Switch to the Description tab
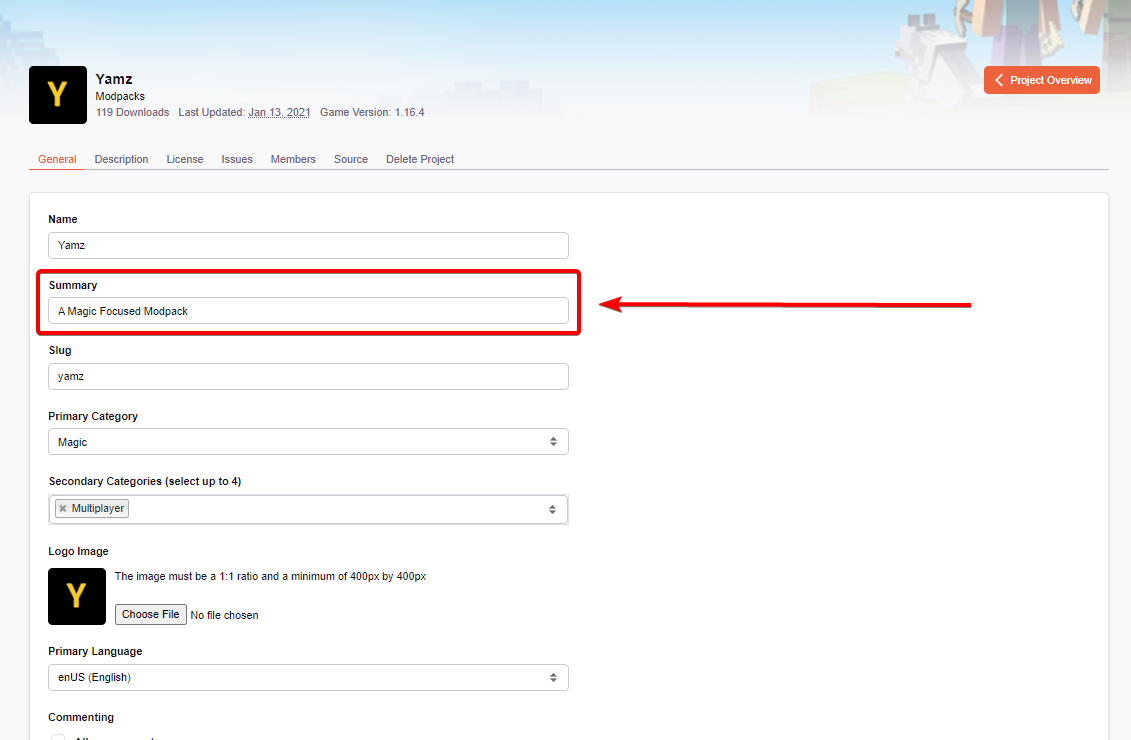This screenshot has height=740, width=1131. click(121, 159)
